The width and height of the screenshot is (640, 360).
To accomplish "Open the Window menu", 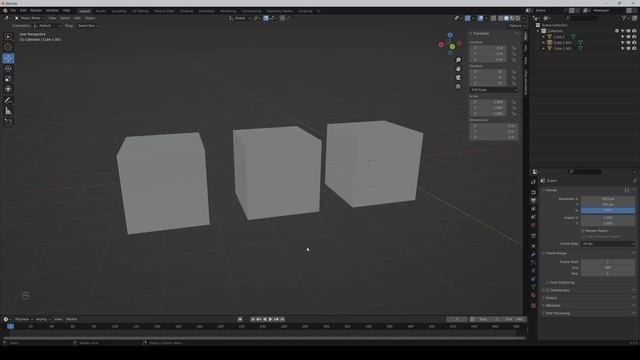I will pyautogui.click(x=52, y=11).
